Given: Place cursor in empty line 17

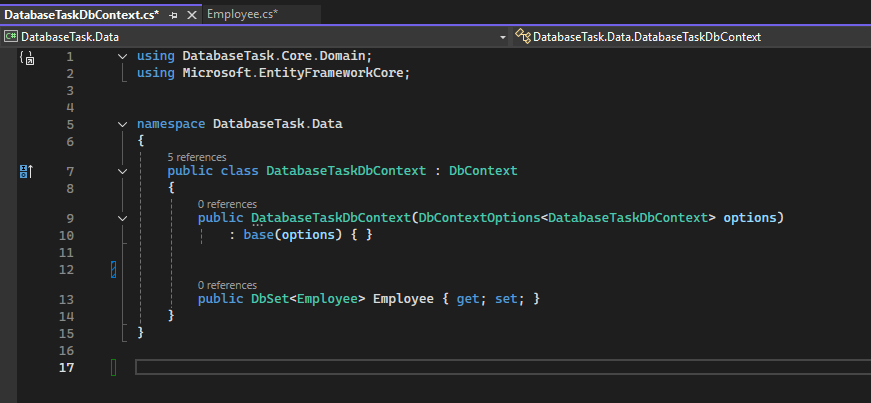Looking at the screenshot, I should tap(400, 368).
